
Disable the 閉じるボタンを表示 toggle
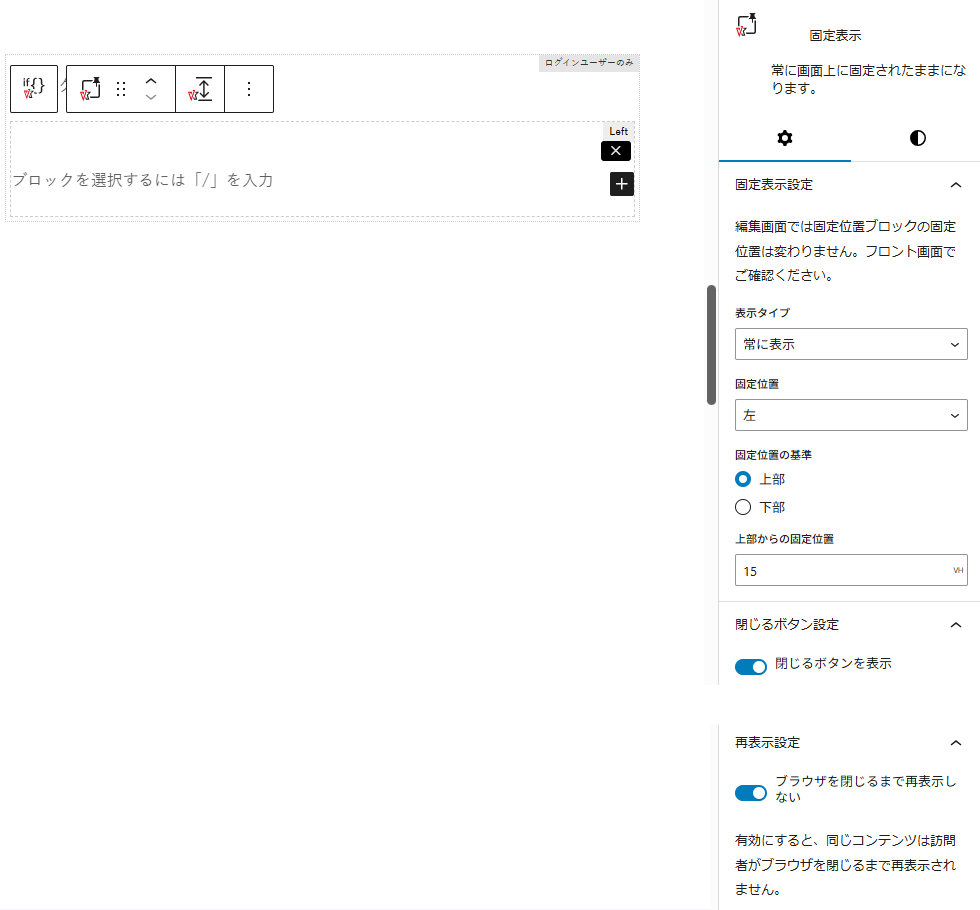[751, 666]
